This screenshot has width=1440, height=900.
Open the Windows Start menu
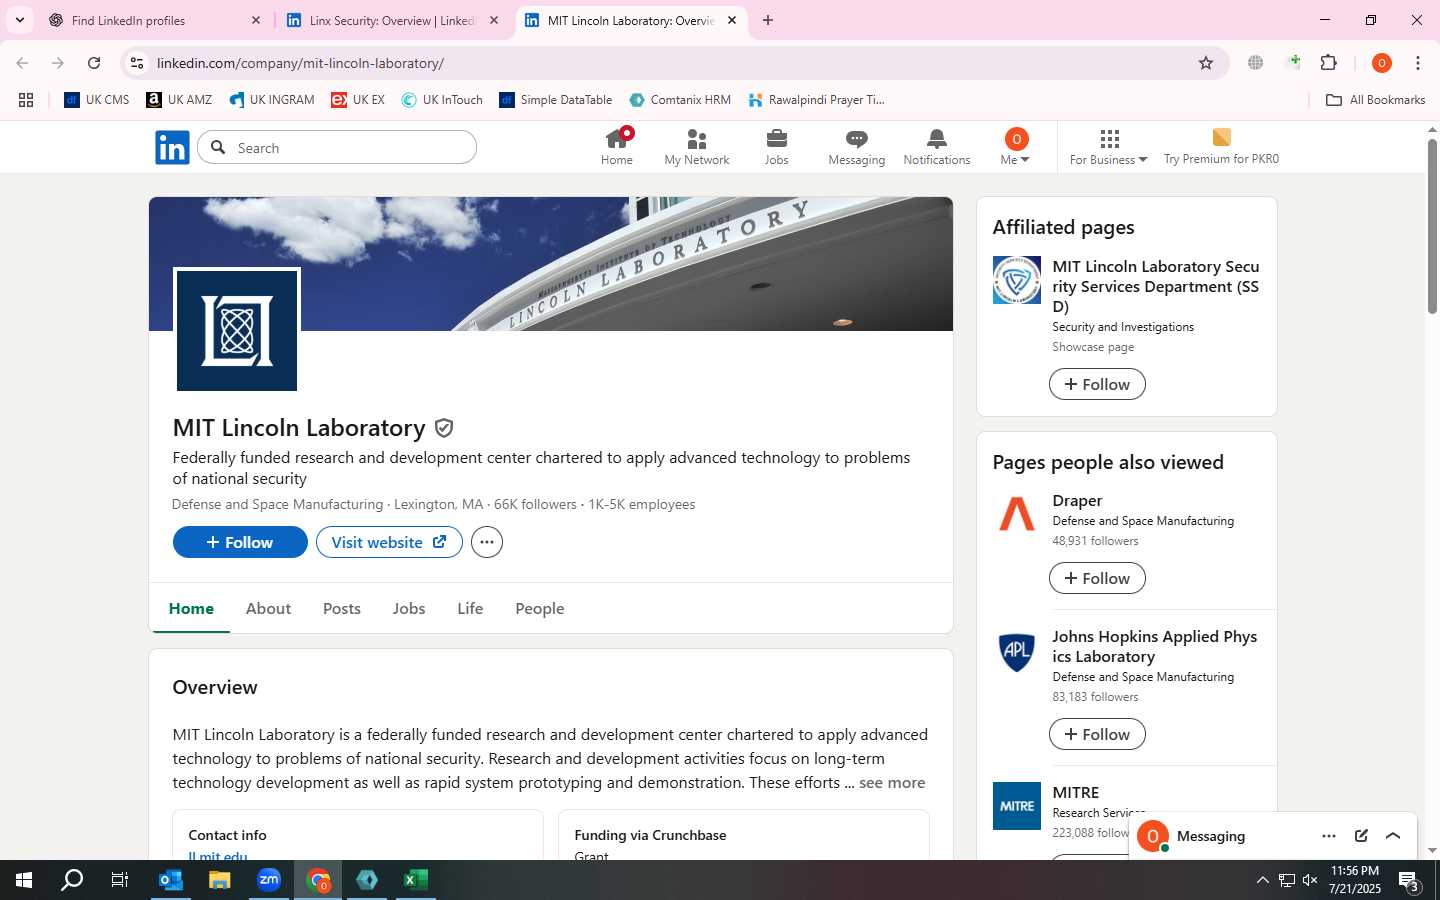pyautogui.click(x=24, y=880)
